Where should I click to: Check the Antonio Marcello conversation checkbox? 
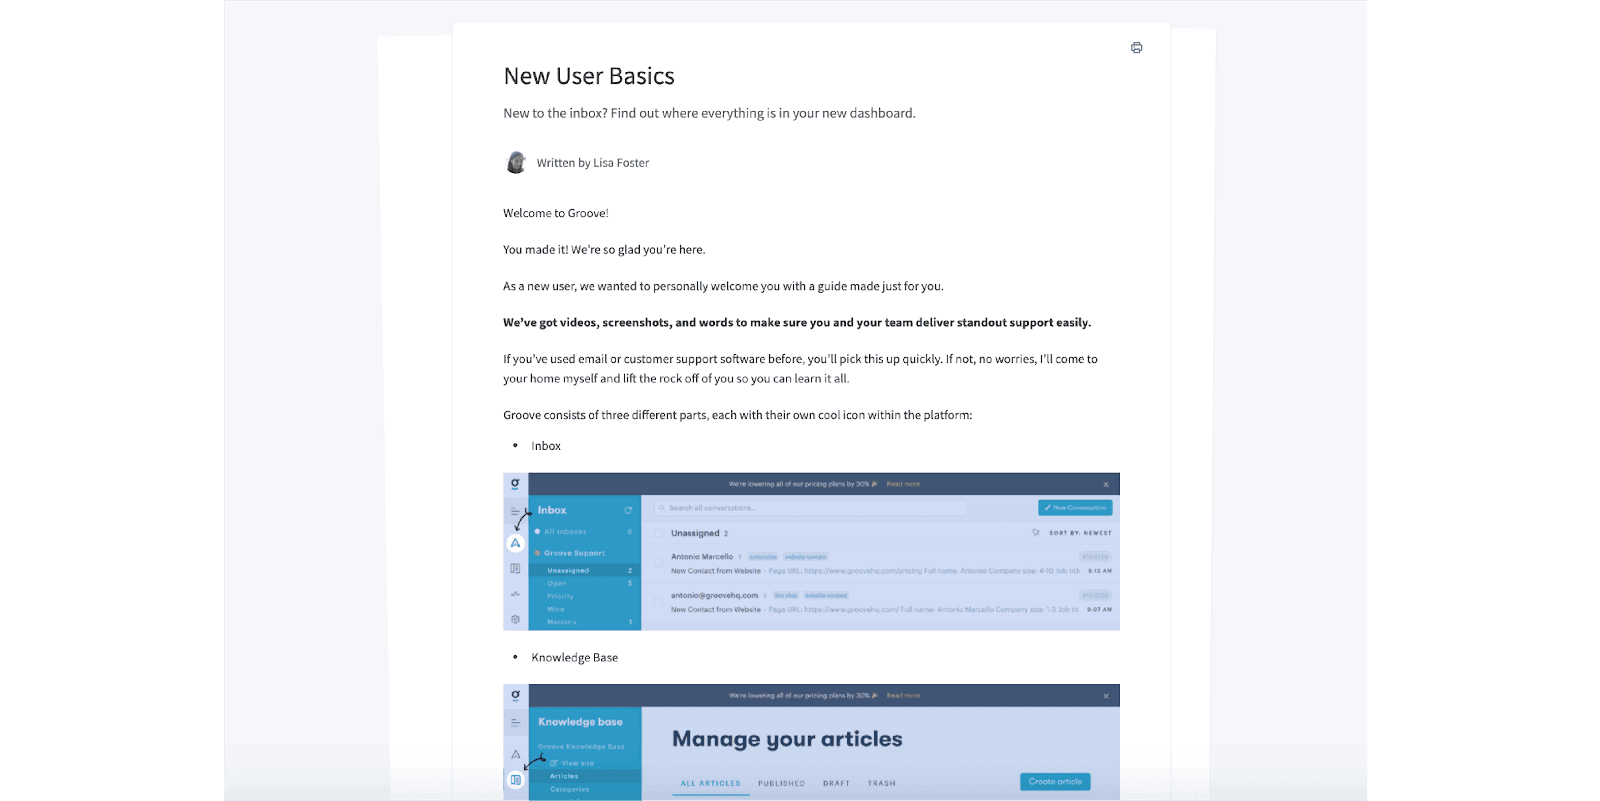coord(658,564)
